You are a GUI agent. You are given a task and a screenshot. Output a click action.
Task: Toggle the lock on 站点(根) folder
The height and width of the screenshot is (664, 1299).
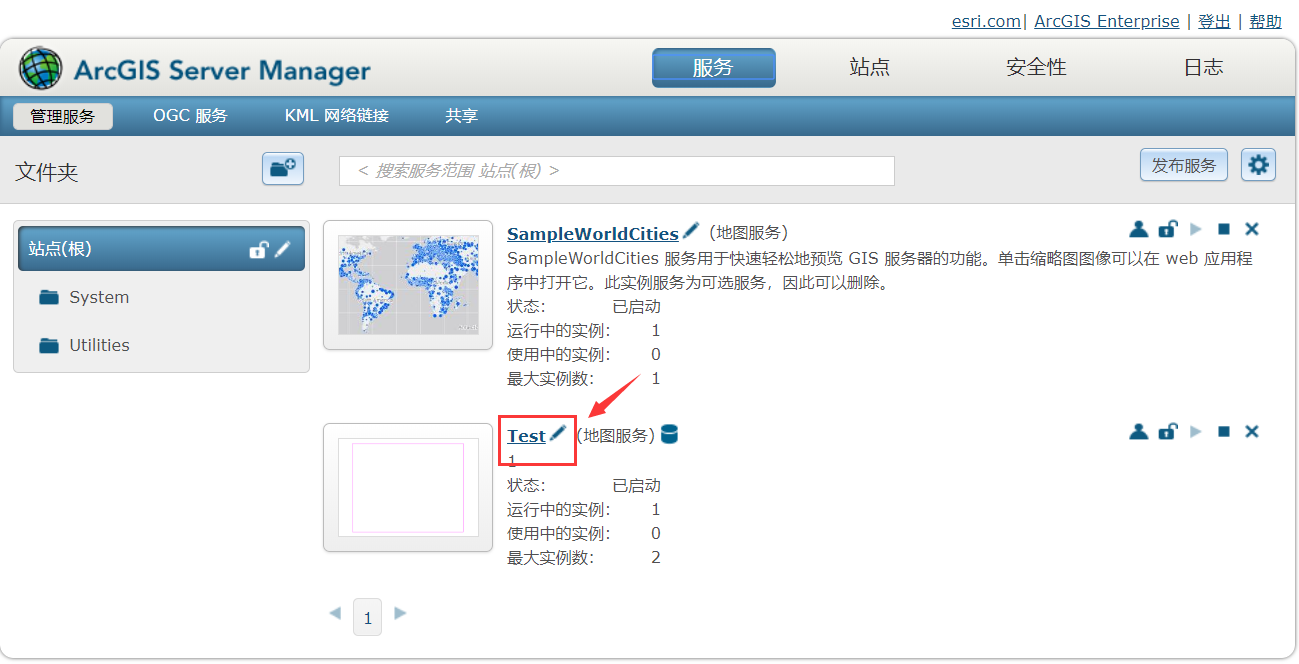(259, 249)
